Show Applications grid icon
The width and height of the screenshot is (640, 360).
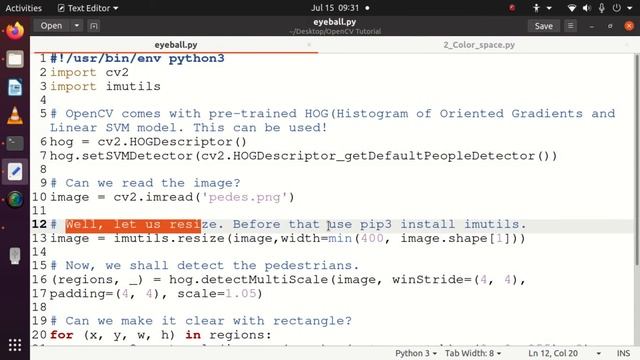15,345
